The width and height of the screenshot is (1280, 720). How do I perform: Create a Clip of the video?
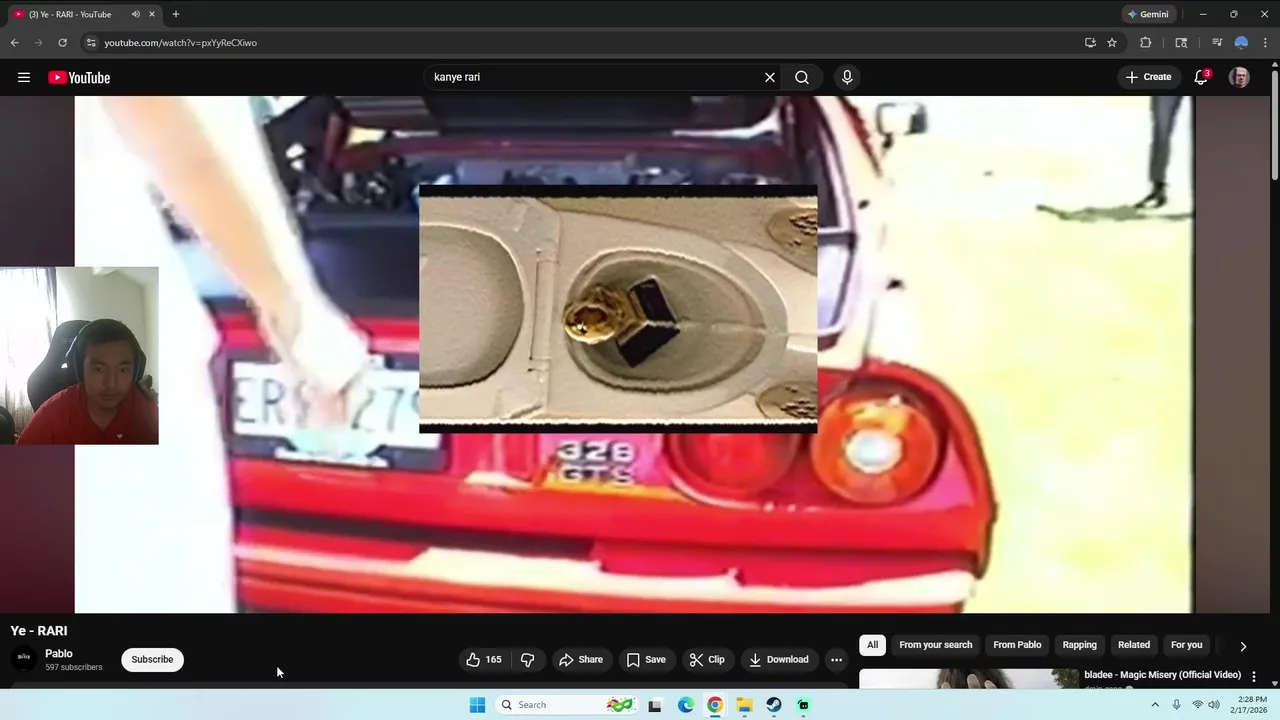pyautogui.click(x=706, y=659)
